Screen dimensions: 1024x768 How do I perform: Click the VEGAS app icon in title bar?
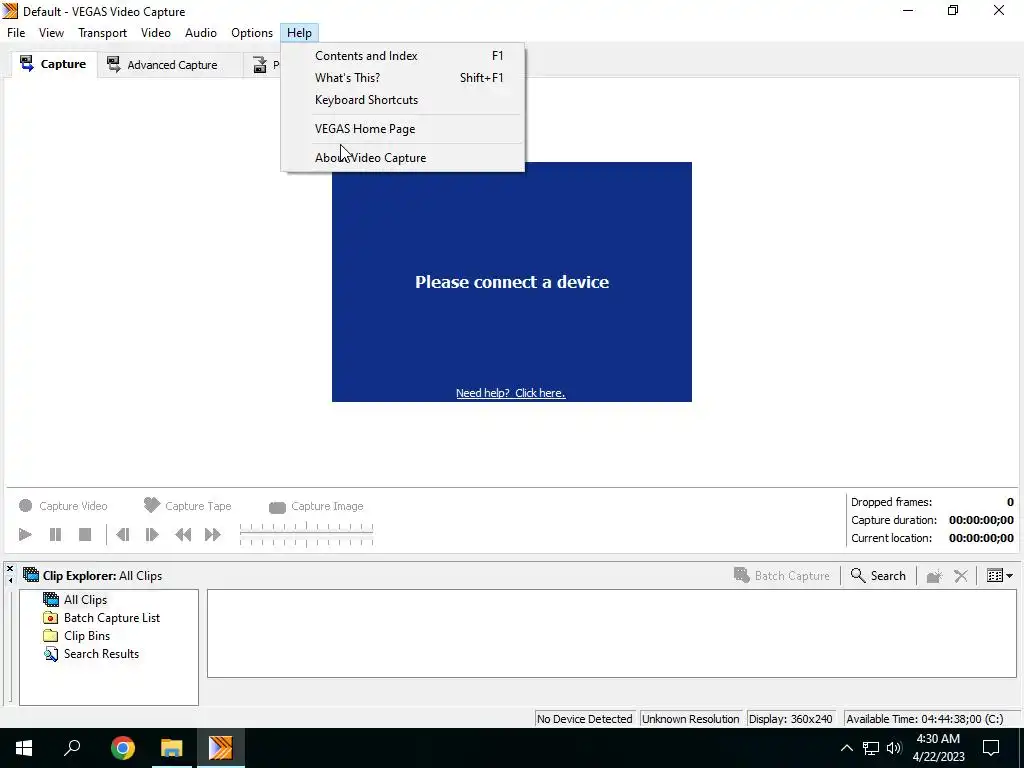[x=10, y=11]
